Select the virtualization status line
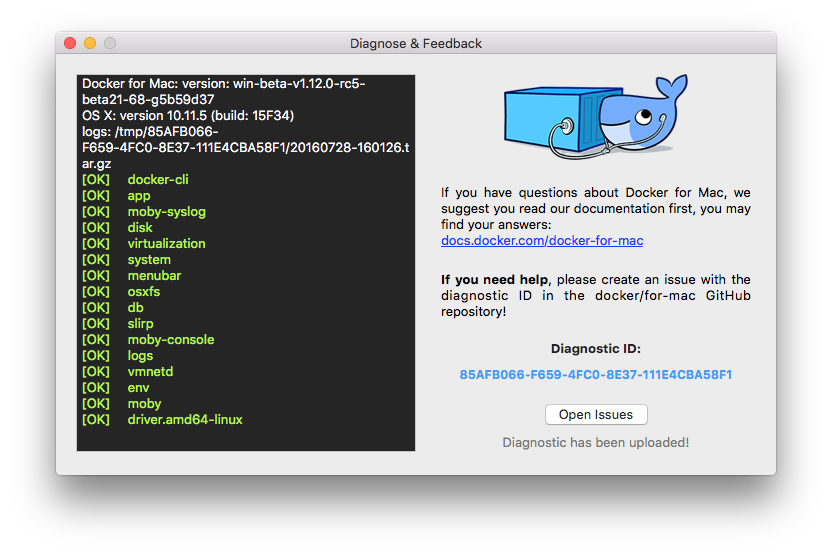This screenshot has height=555, width=832. coord(166,244)
